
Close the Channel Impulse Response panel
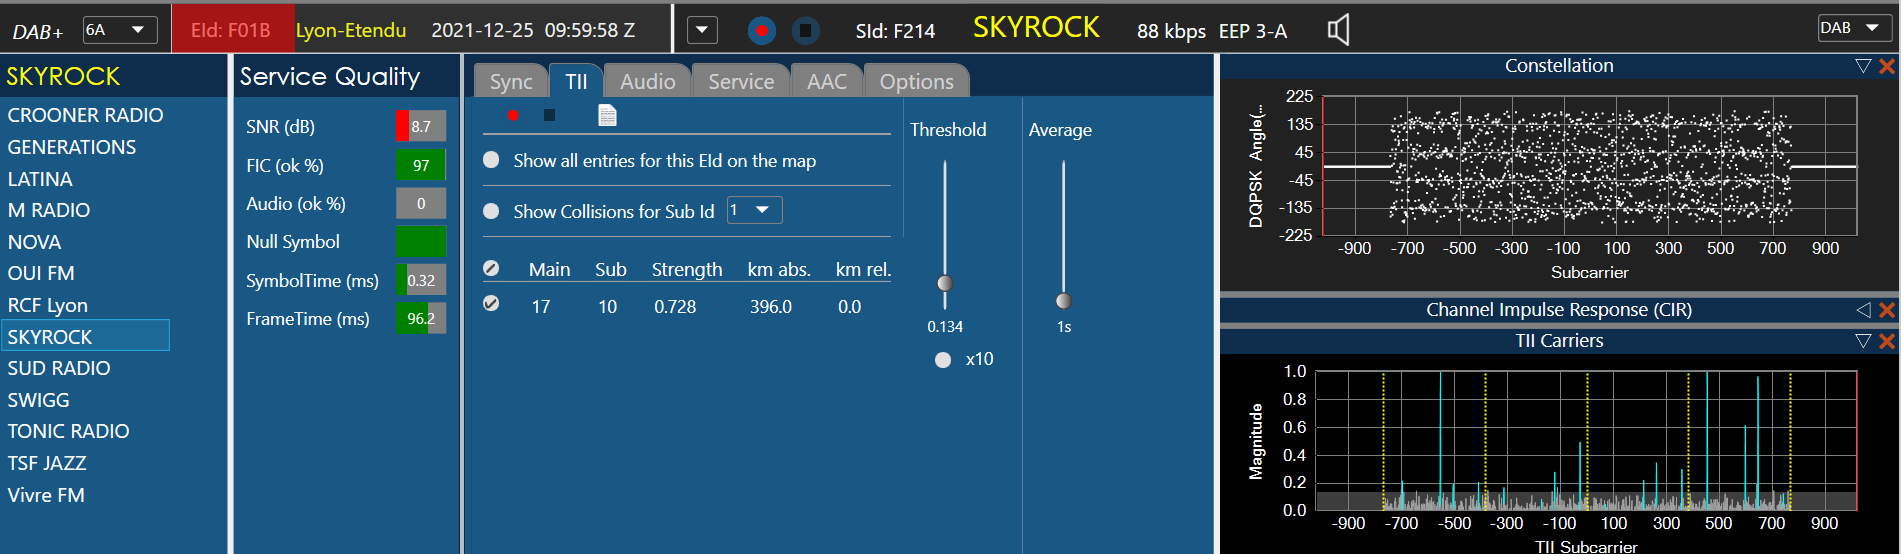pos(1887,310)
